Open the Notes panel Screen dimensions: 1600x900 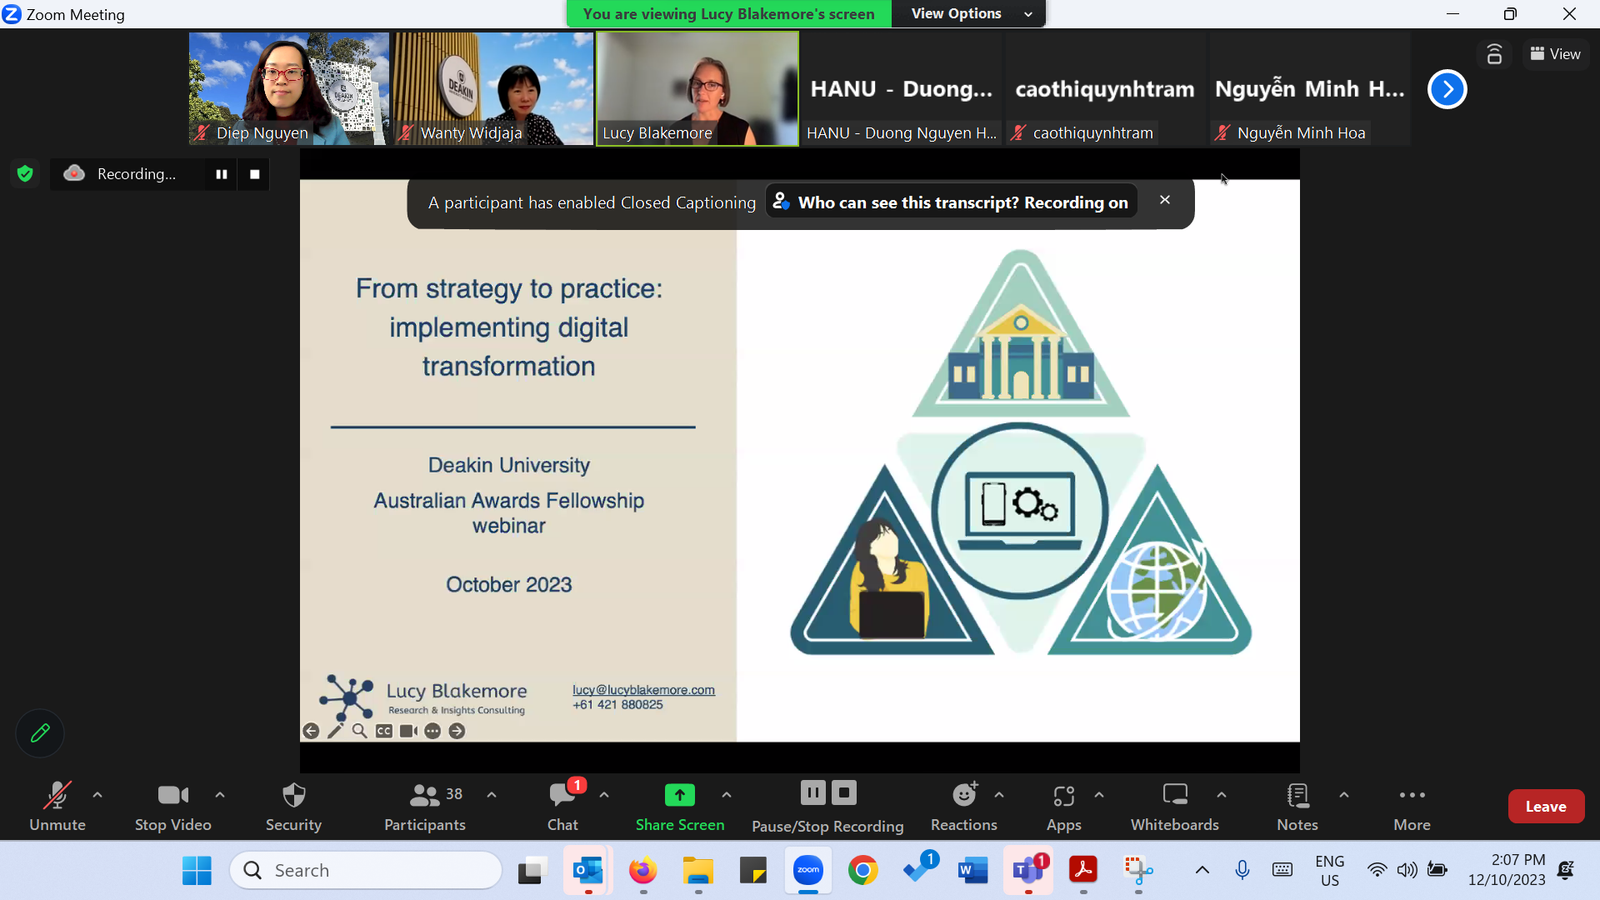[x=1297, y=806]
